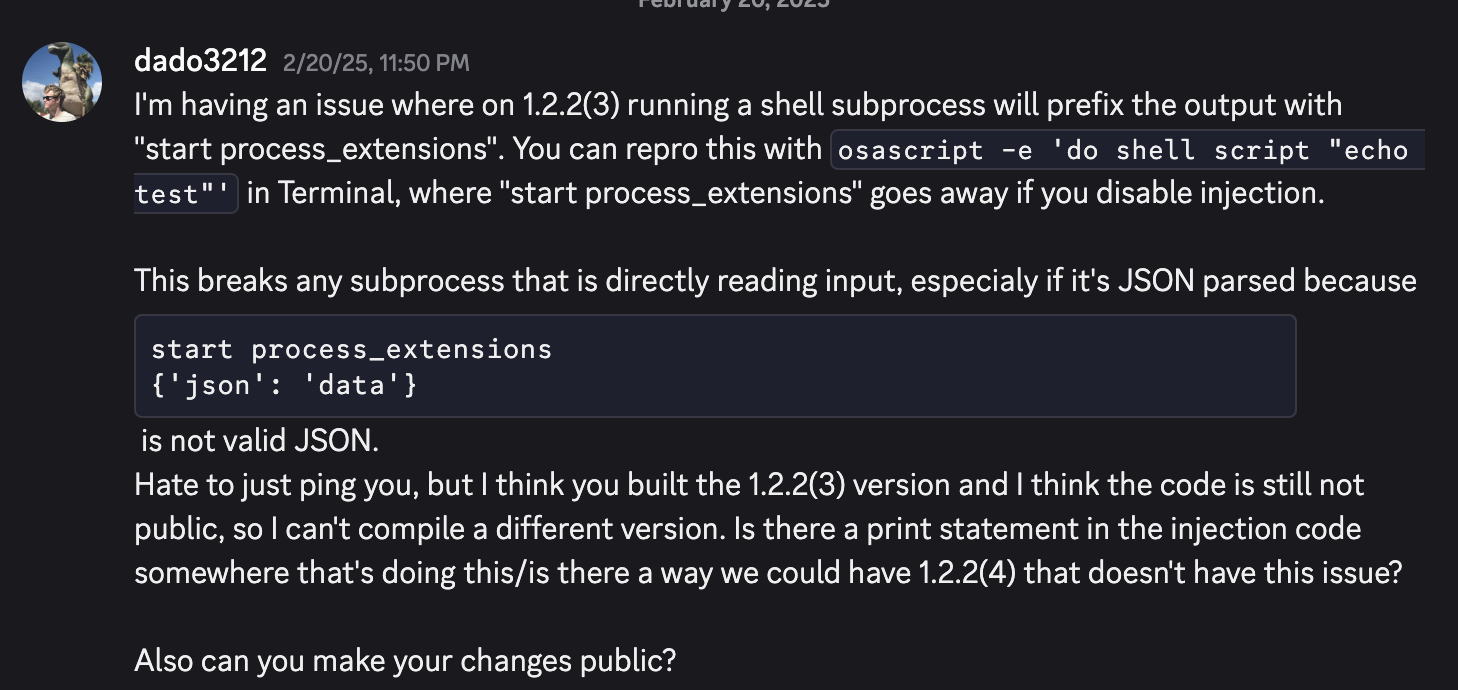Viewport: 1458px width, 690px height.
Task: Click the {'json': 'data'} code line
Action: click(284, 383)
